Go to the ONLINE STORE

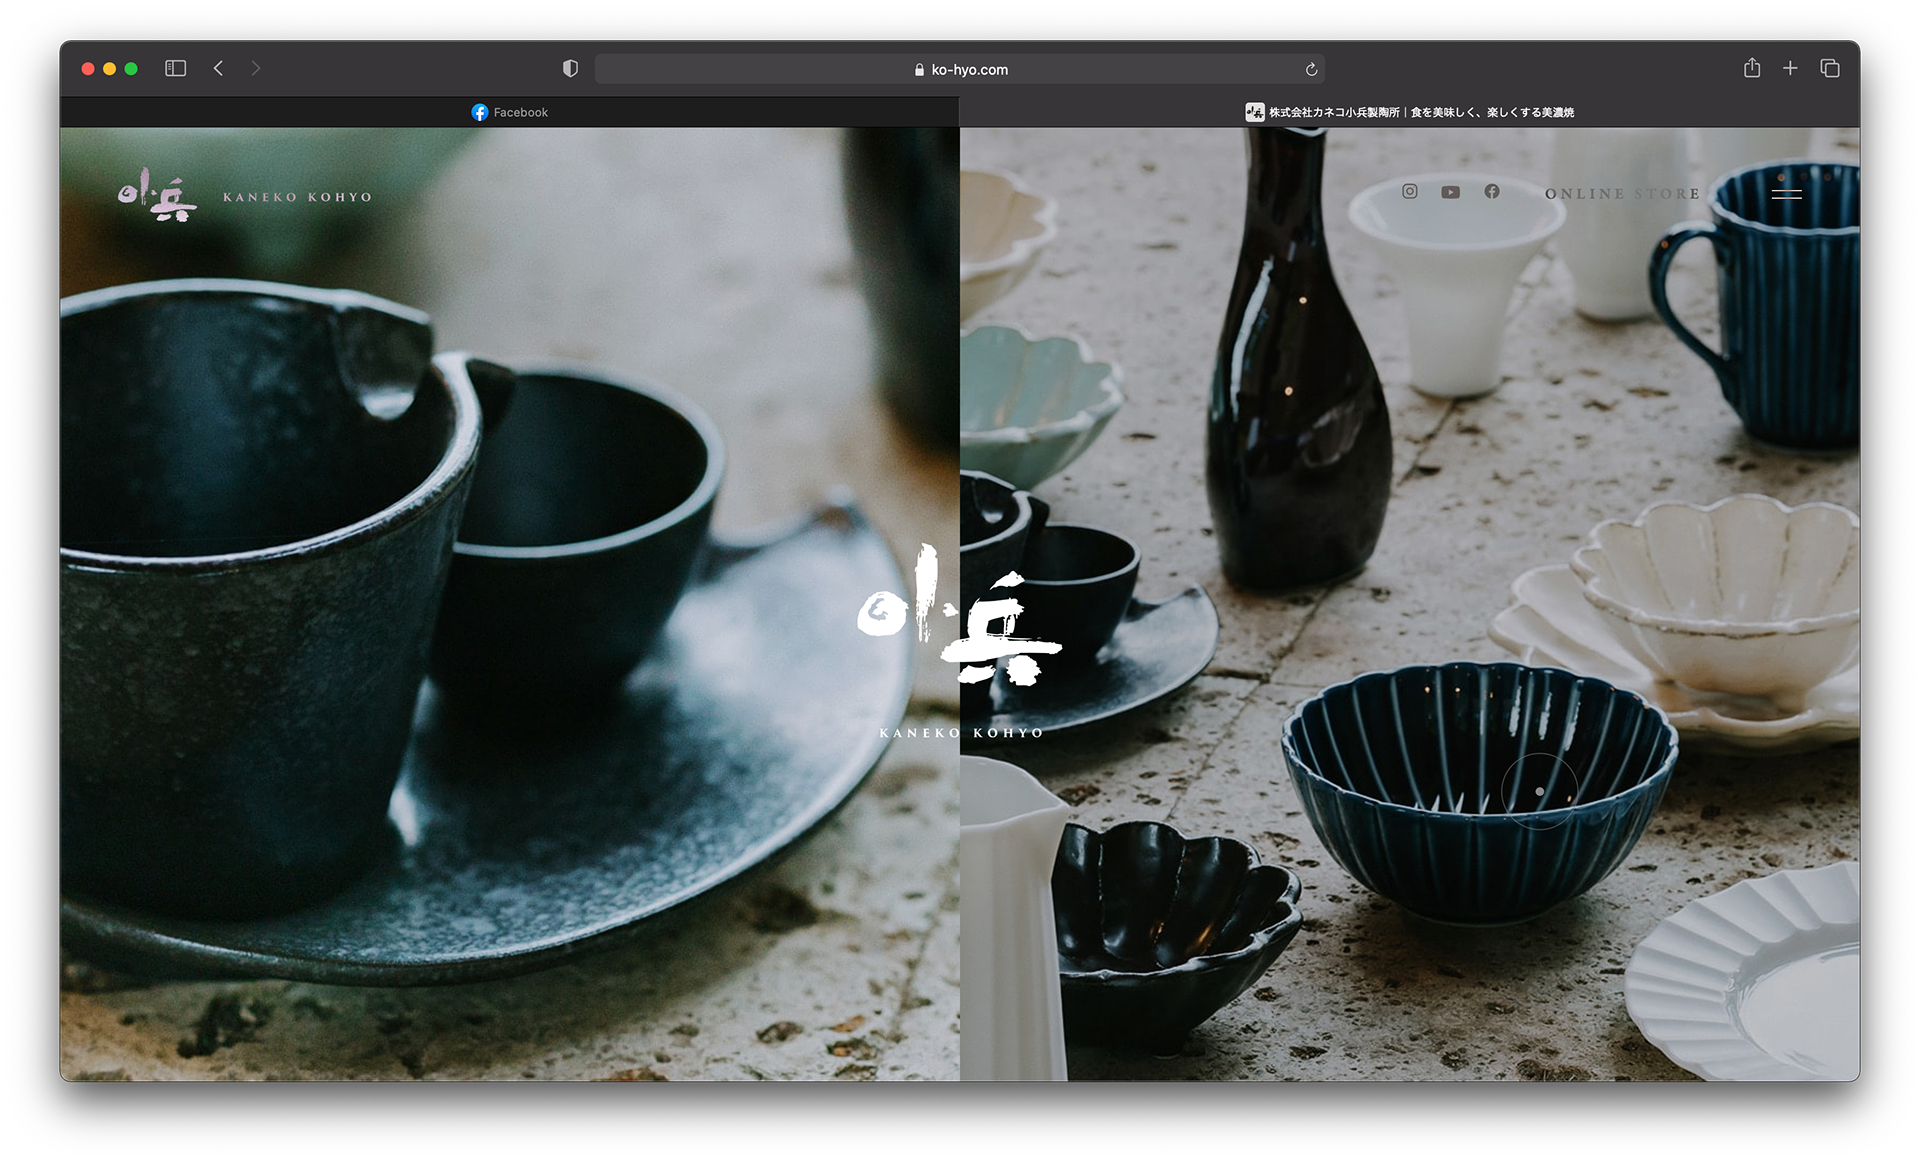tap(1622, 194)
